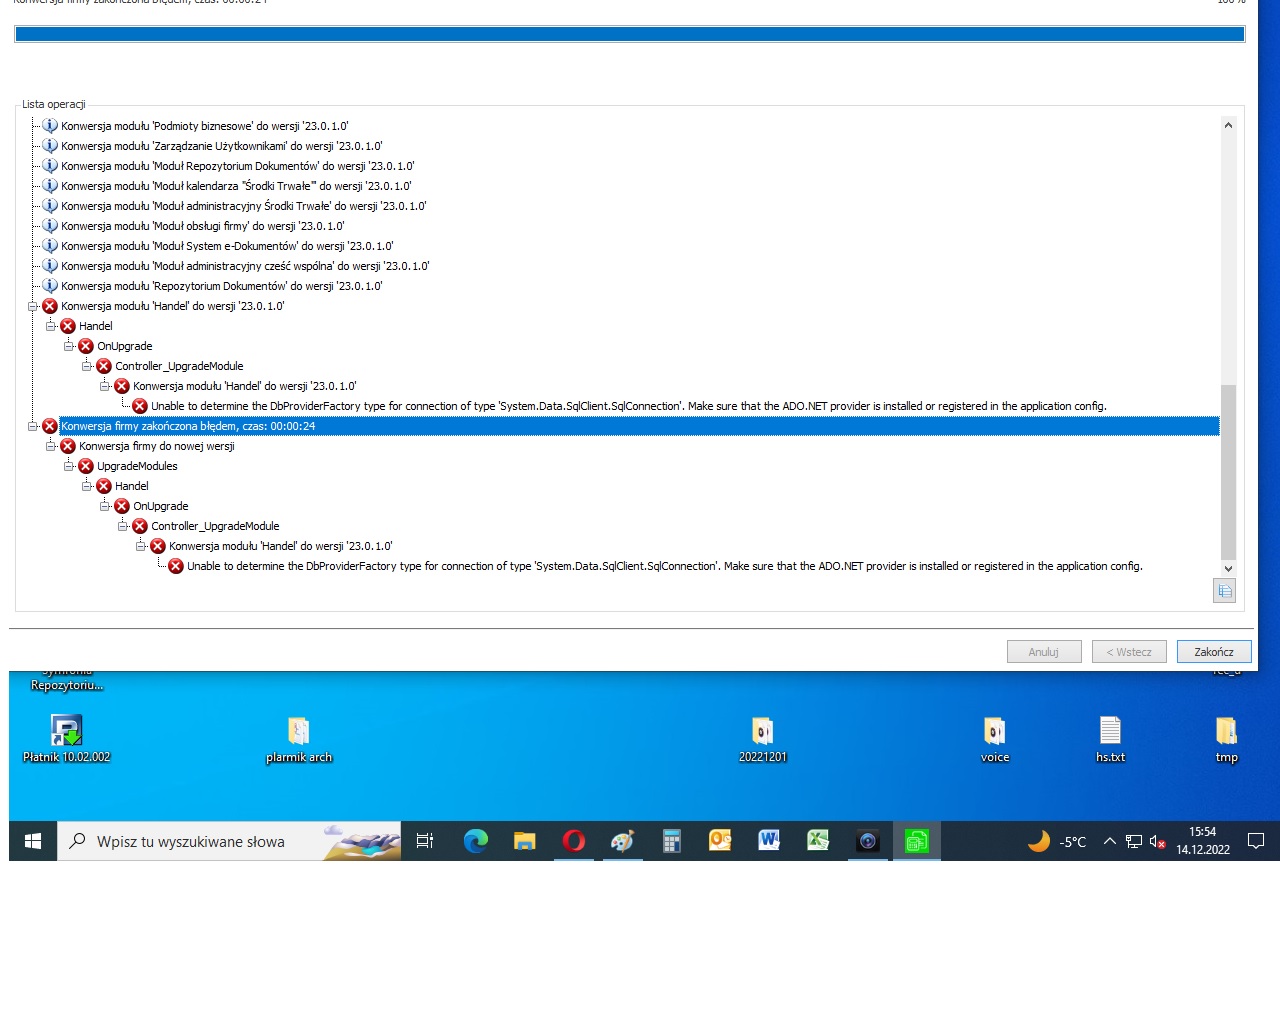Launch Opera browser from taskbar
1280x1024 pixels.
pyautogui.click(x=574, y=841)
